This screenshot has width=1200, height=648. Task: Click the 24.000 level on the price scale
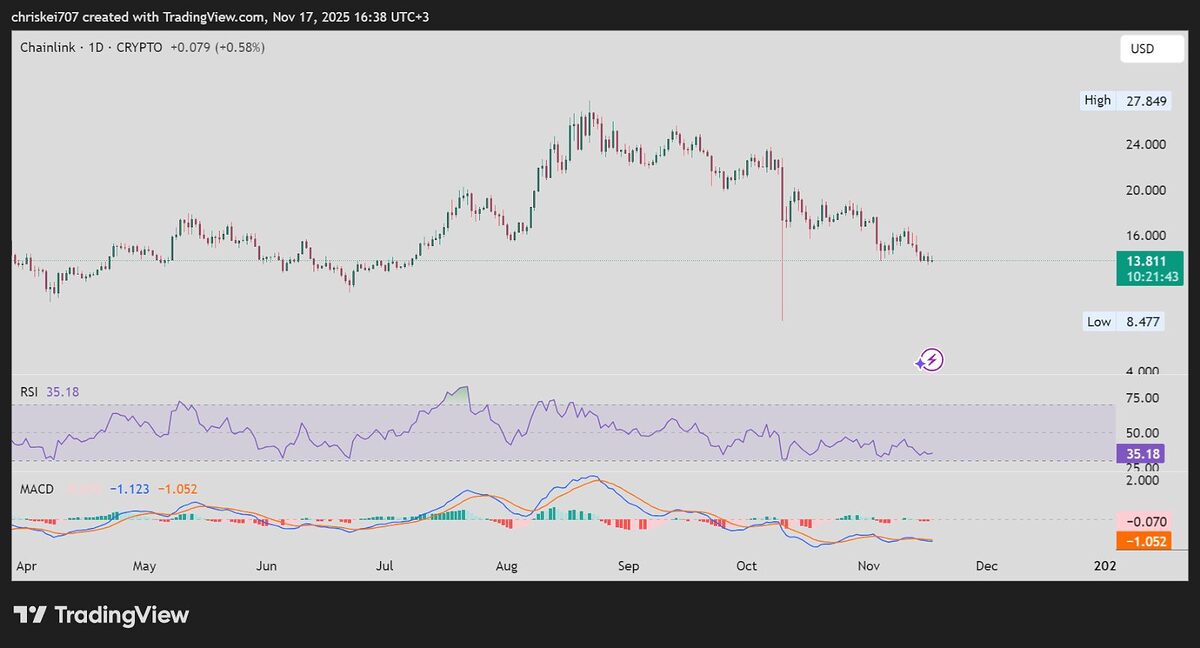[1147, 144]
